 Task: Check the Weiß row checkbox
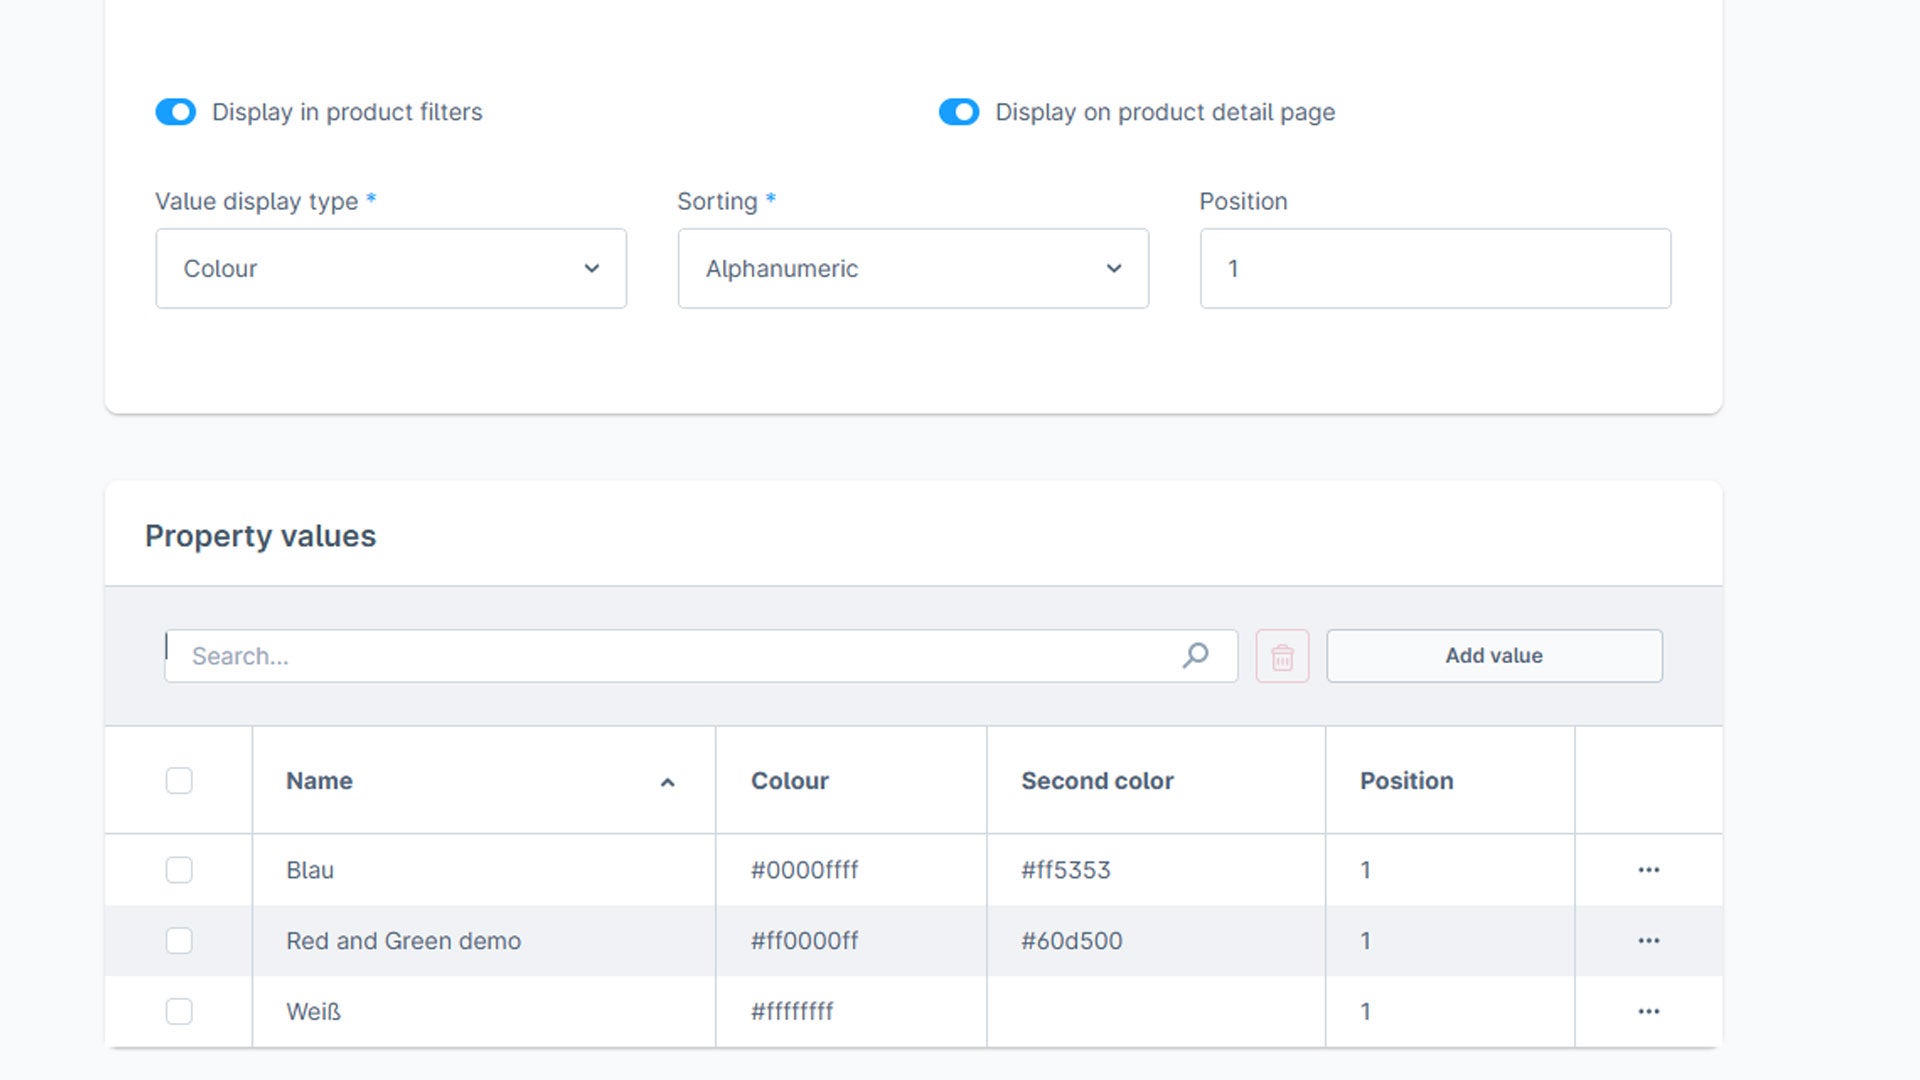179,1012
